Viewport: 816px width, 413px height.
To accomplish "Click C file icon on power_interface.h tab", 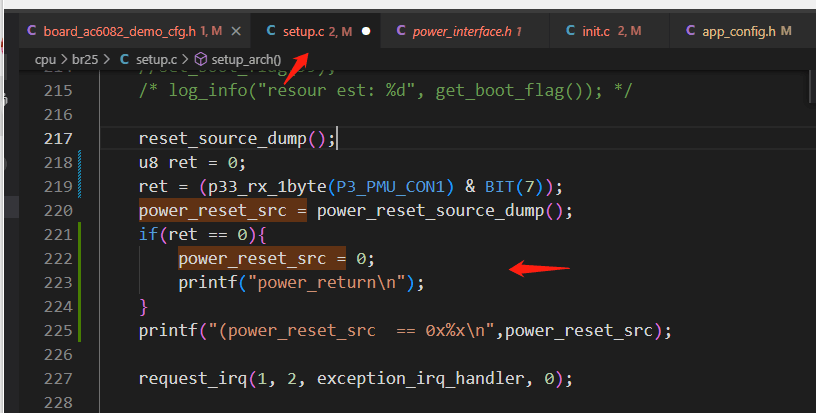I will [401, 31].
